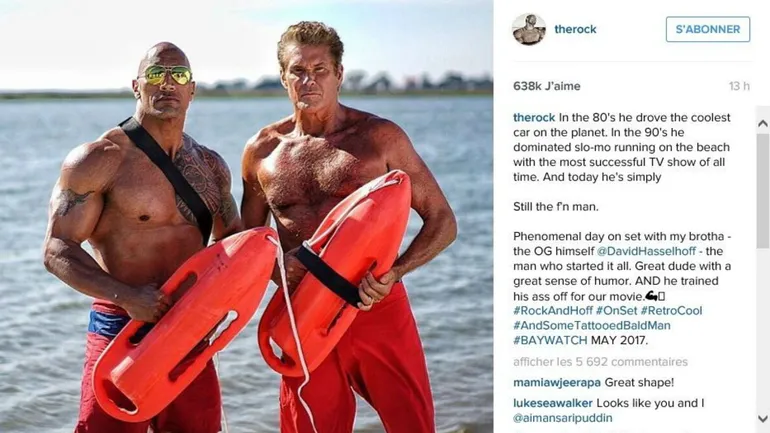Screen dimensions: 770x433
Task: Open commenter lukeseawalker's profile
Action: 552,403
